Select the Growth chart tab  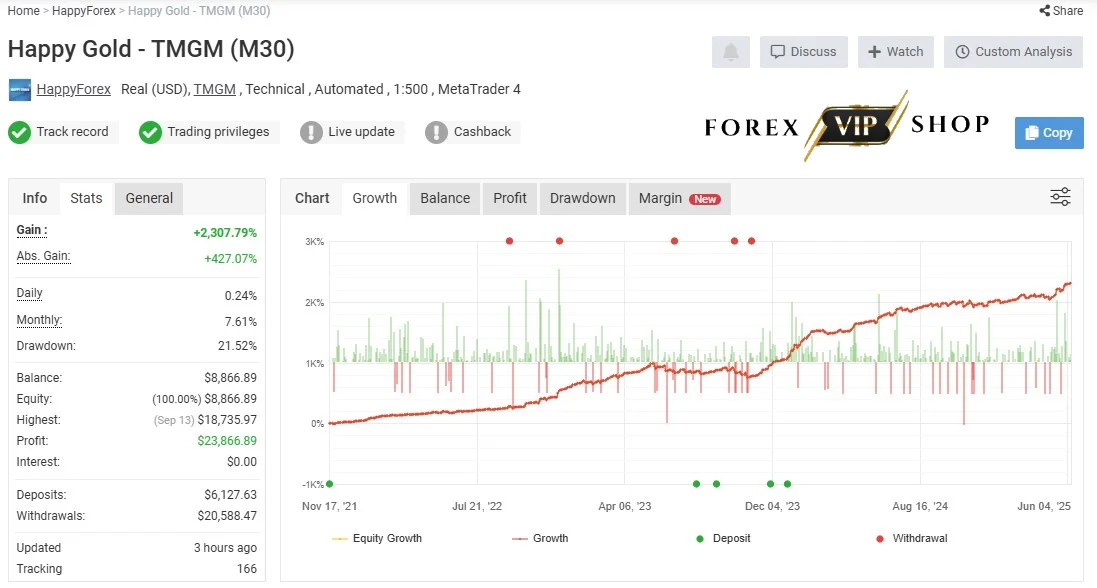(374, 198)
